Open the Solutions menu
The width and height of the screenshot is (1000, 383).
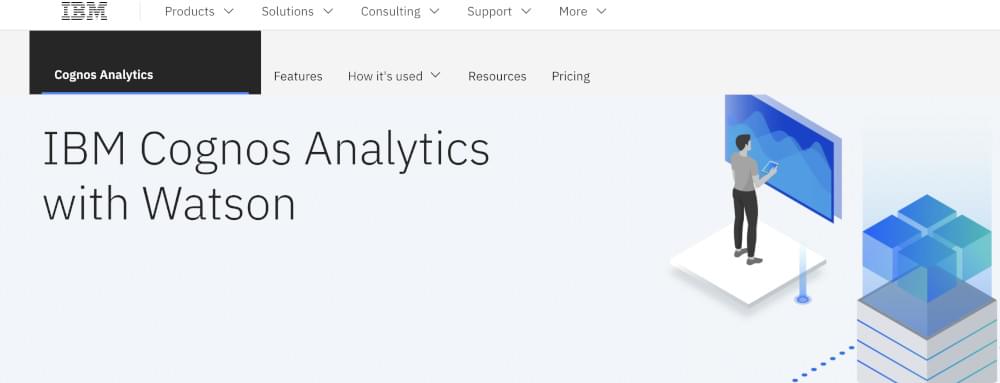coord(297,11)
